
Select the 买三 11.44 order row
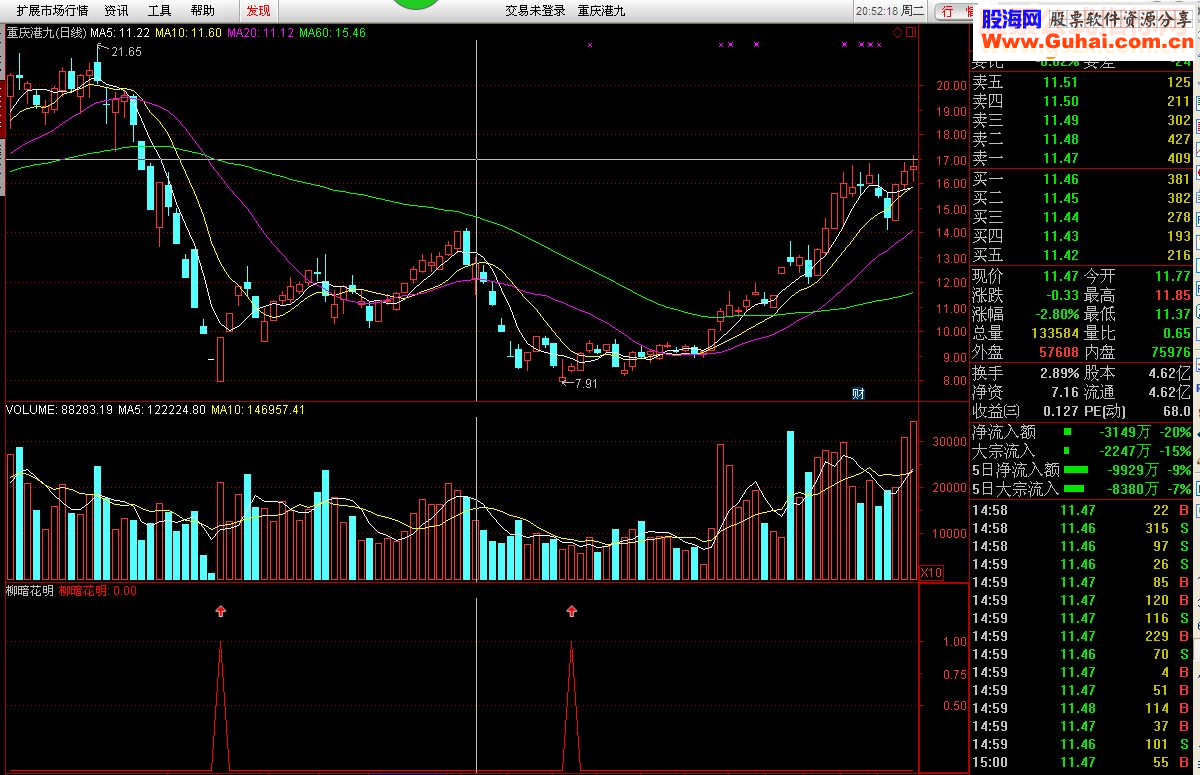1082,217
